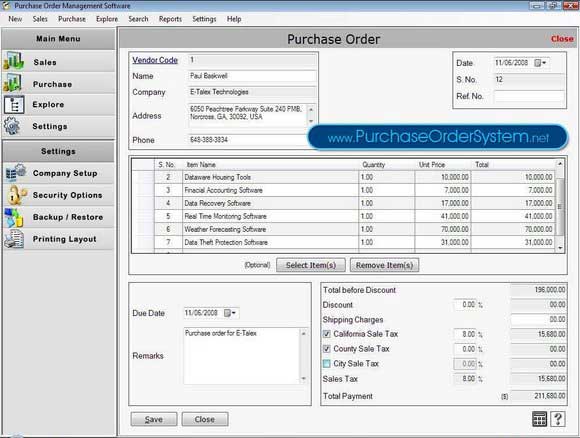The width and height of the screenshot is (580, 438).
Task: Open Backup / Restore icon
Action: [x=14, y=217]
